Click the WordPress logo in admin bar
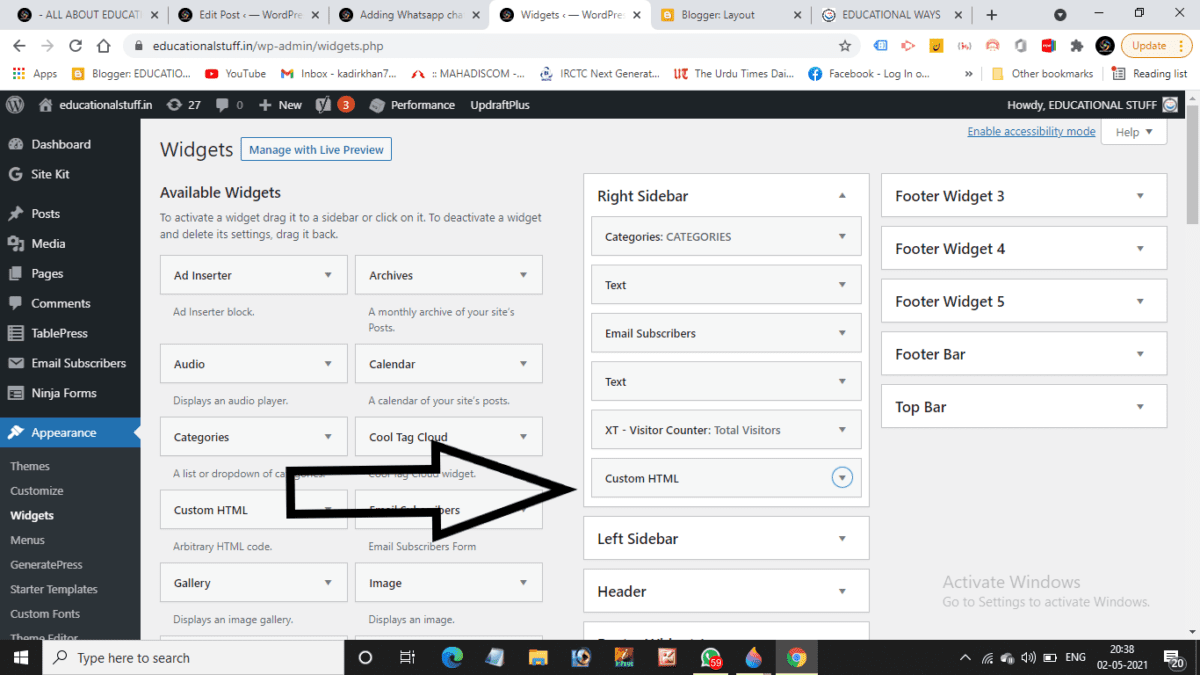Screen dimensions: 1200x675 pos(15,105)
